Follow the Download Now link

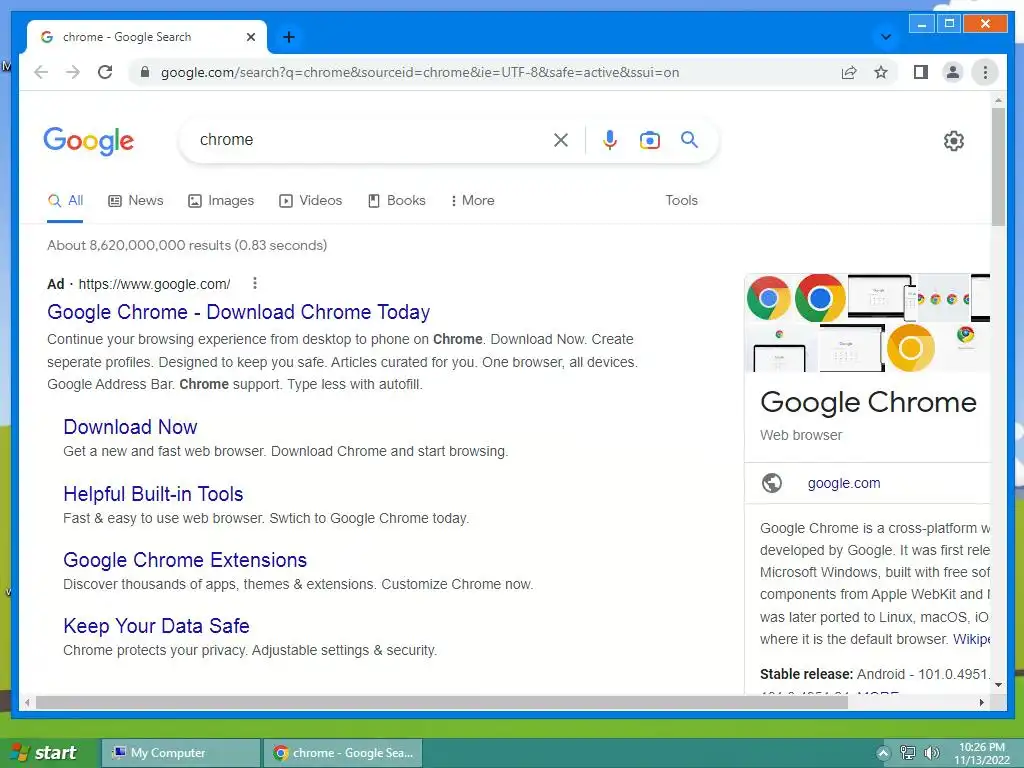tap(130, 427)
